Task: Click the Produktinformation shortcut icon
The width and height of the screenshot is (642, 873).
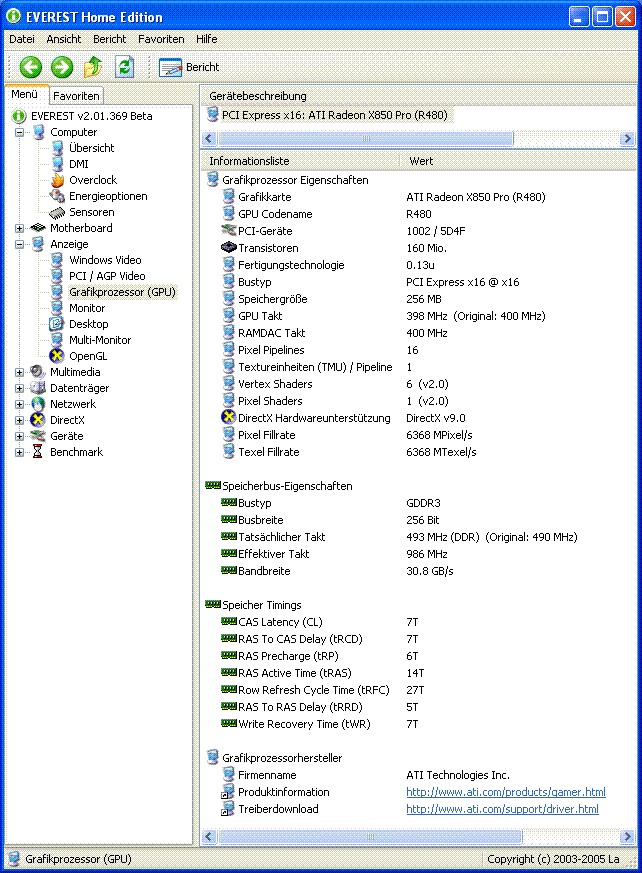Action: [x=228, y=792]
